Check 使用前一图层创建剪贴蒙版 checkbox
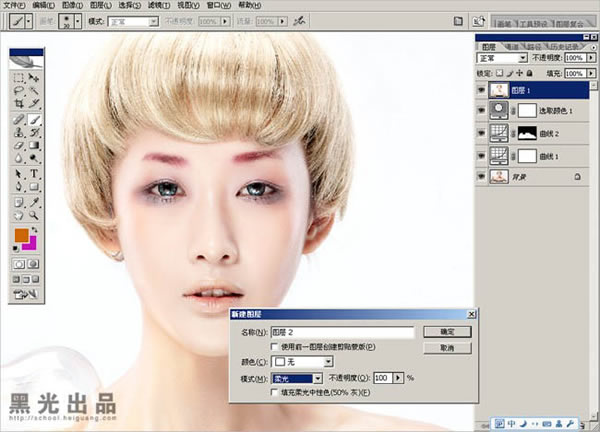This screenshot has height=432, width=600. coord(274,347)
